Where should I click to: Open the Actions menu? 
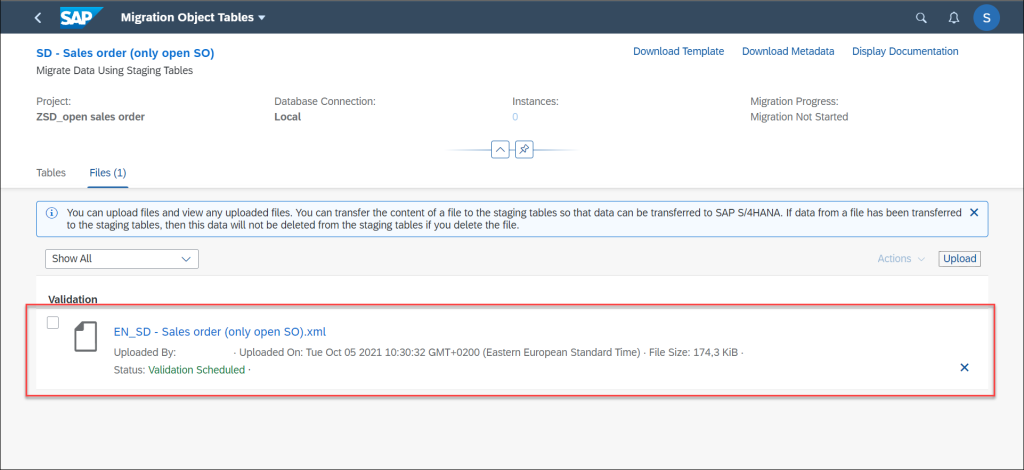click(x=901, y=258)
